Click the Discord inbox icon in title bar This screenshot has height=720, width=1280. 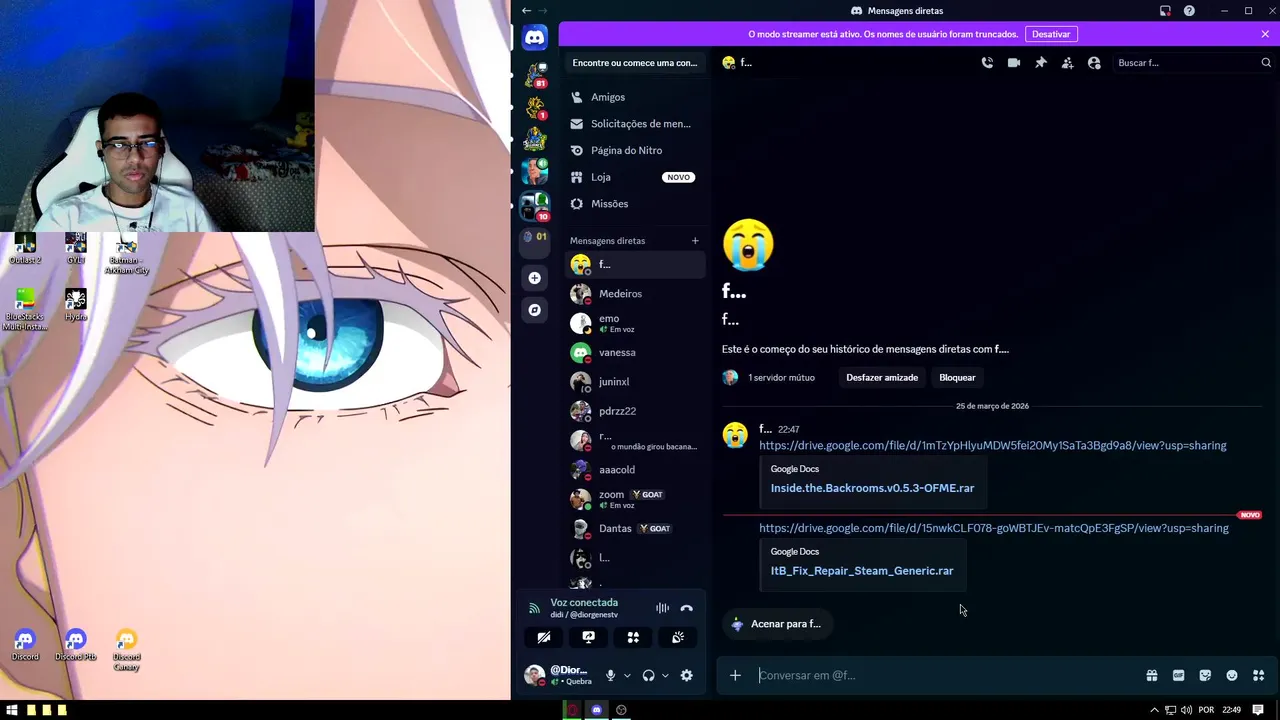(x=1165, y=11)
